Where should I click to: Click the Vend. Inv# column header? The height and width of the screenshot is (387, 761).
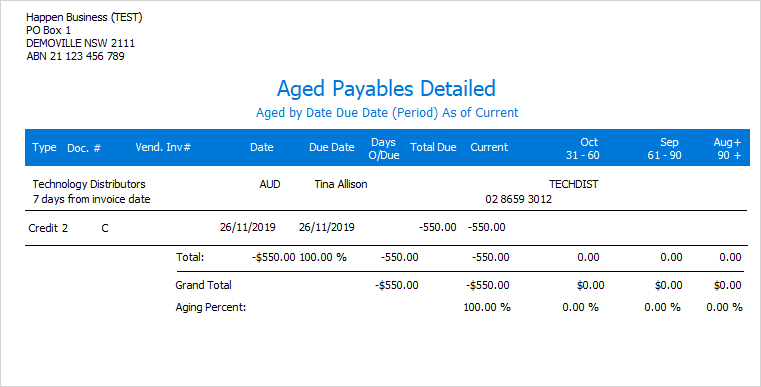coord(163,147)
